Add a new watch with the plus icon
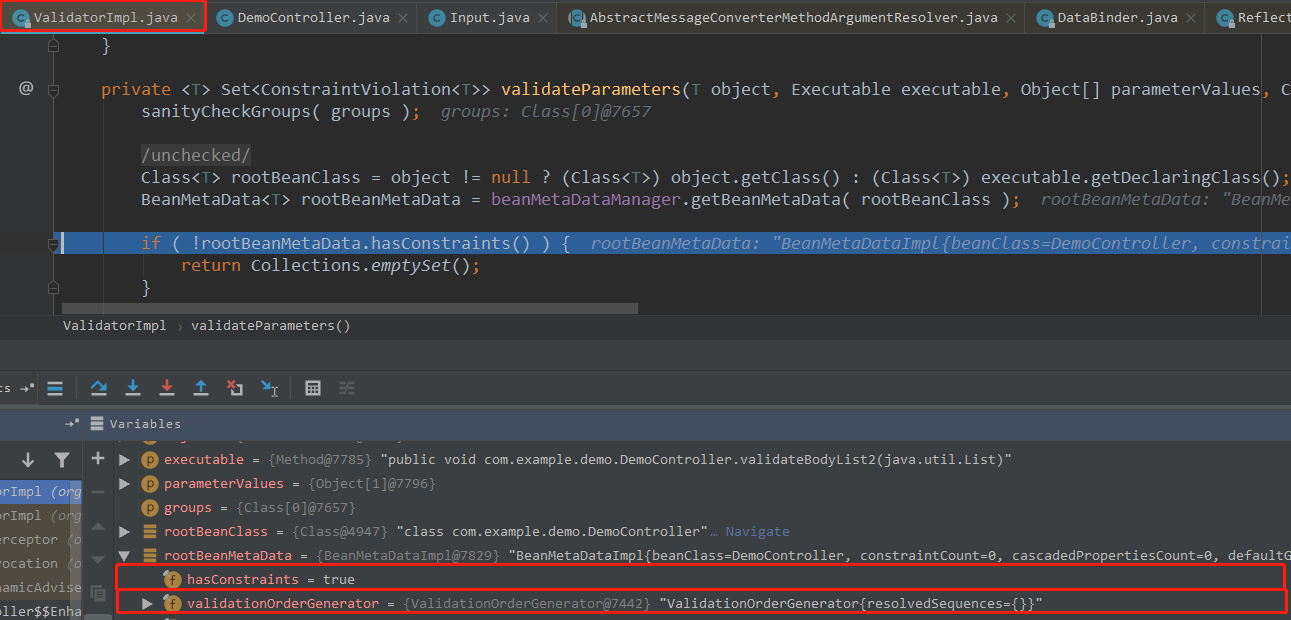The image size is (1291, 620). [97, 457]
